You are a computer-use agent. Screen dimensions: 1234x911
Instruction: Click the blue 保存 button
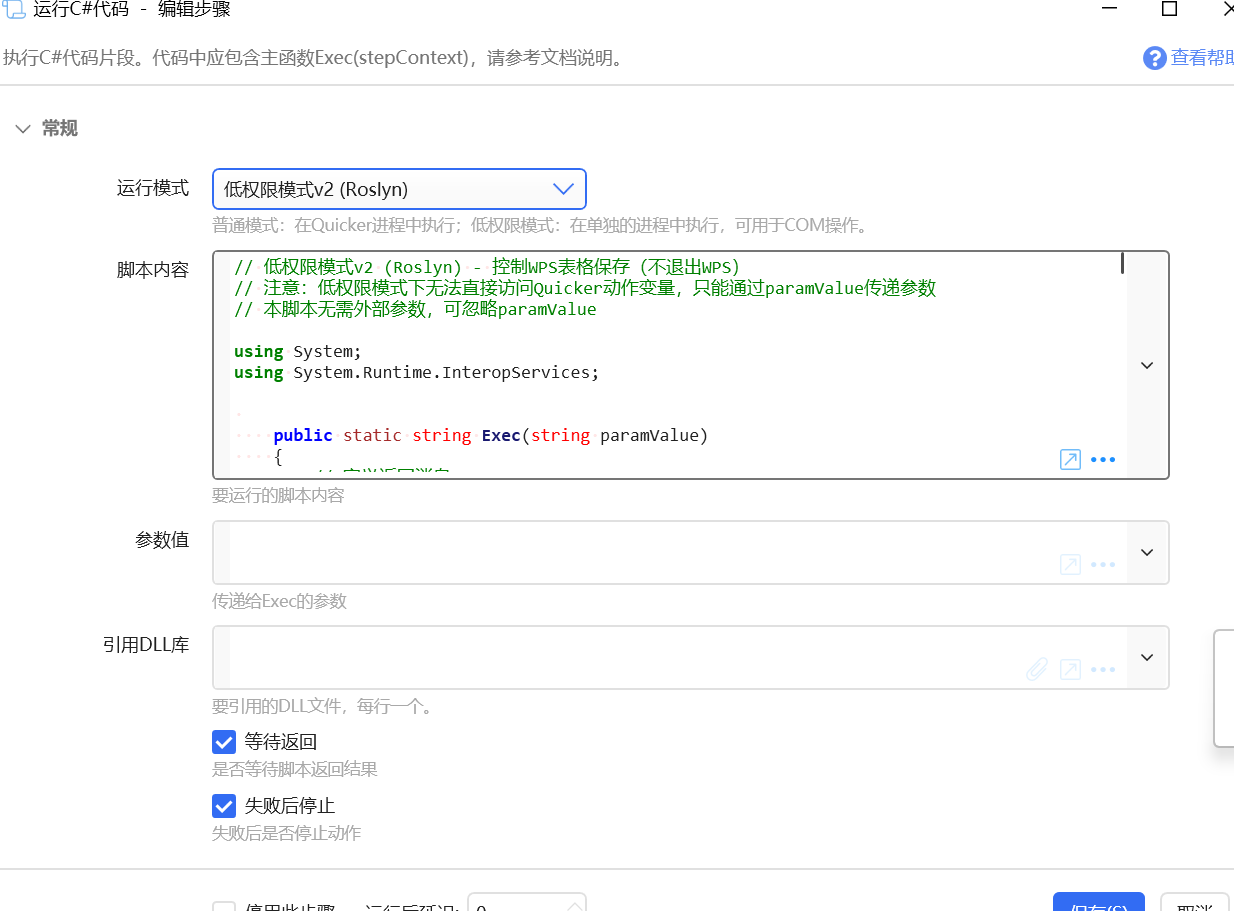coord(1098,904)
